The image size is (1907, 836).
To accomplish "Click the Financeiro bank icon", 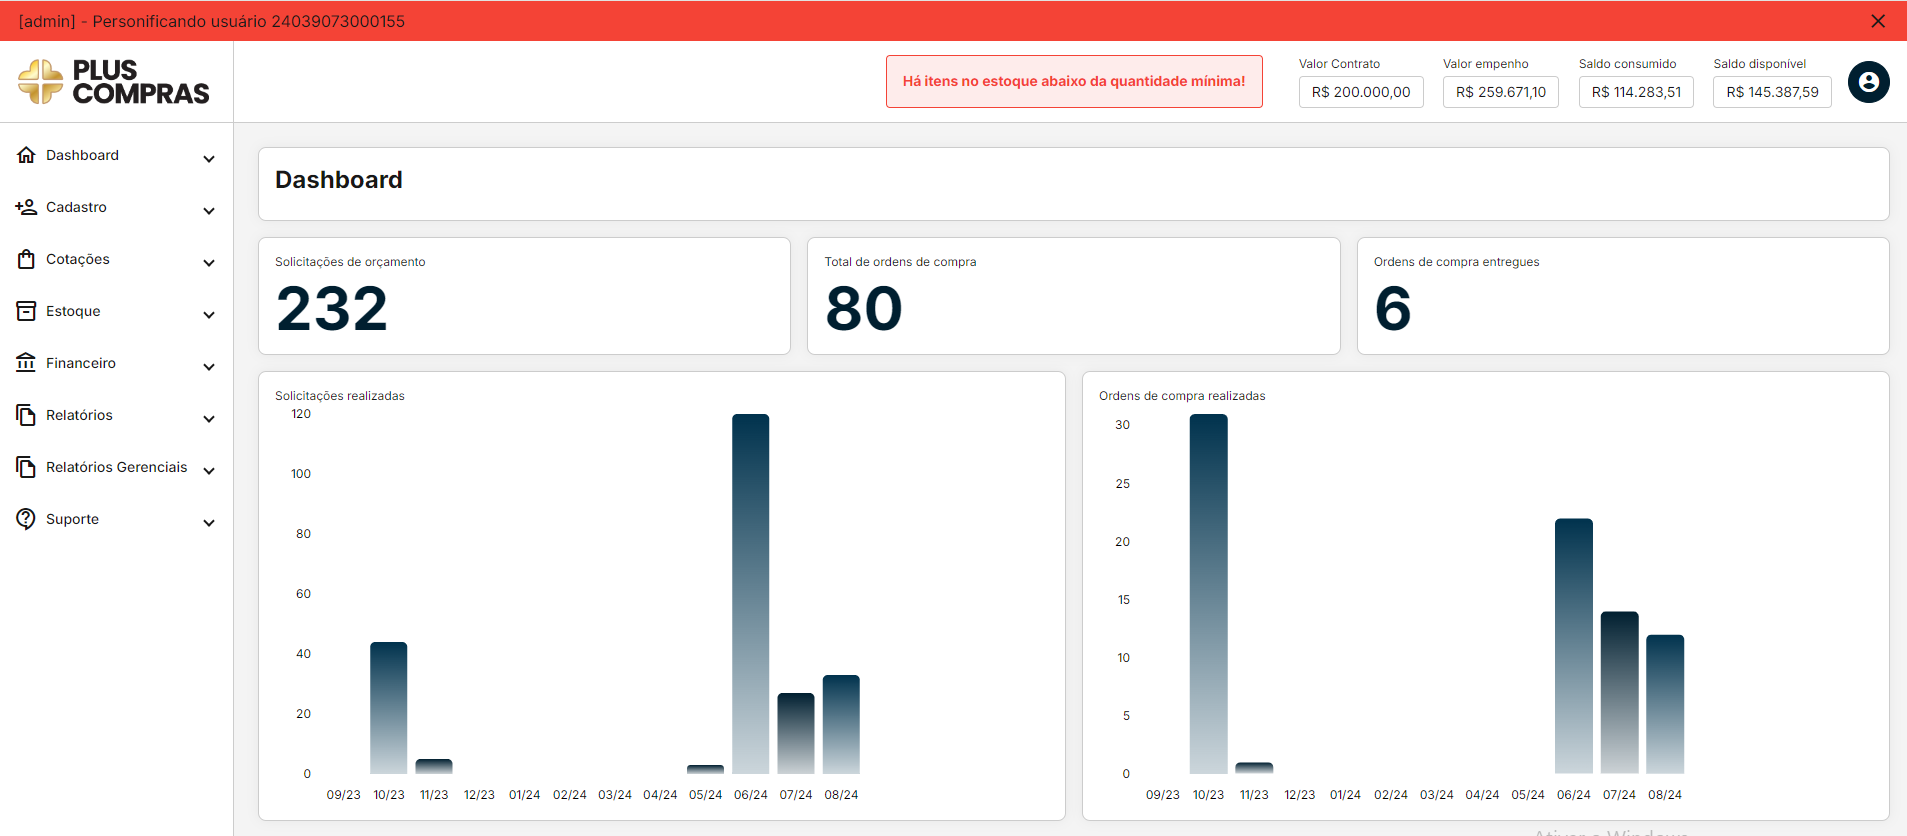I will click(26, 363).
